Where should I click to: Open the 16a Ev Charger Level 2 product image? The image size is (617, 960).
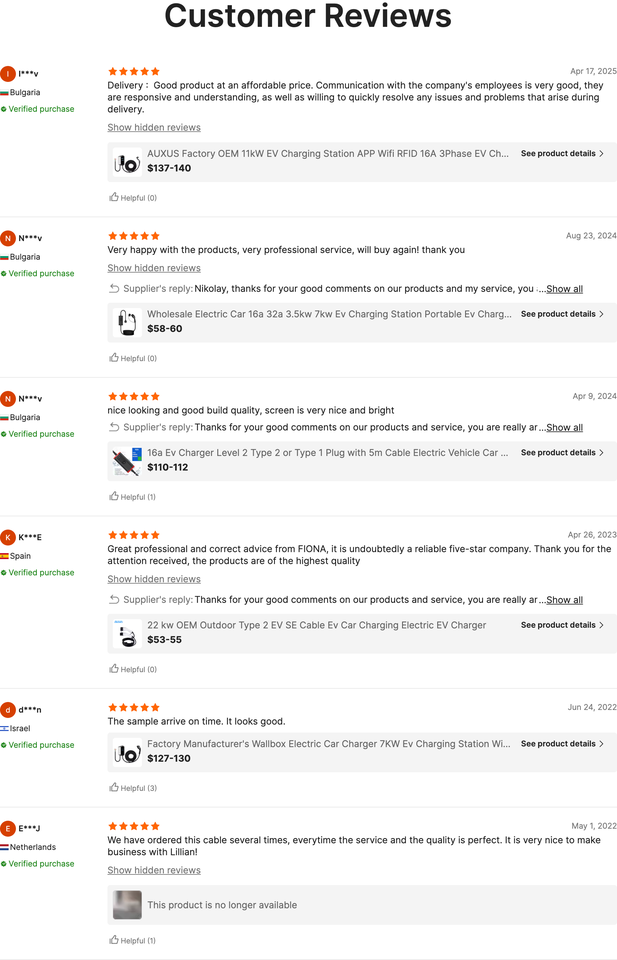(127, 461)
